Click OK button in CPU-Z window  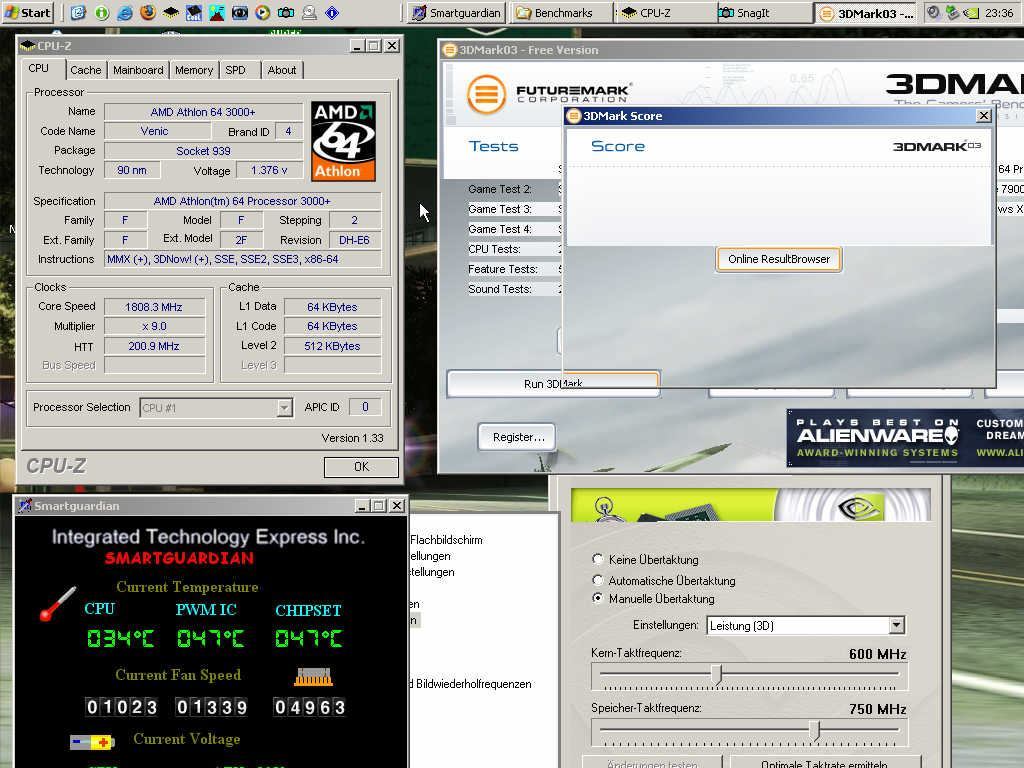361,467
